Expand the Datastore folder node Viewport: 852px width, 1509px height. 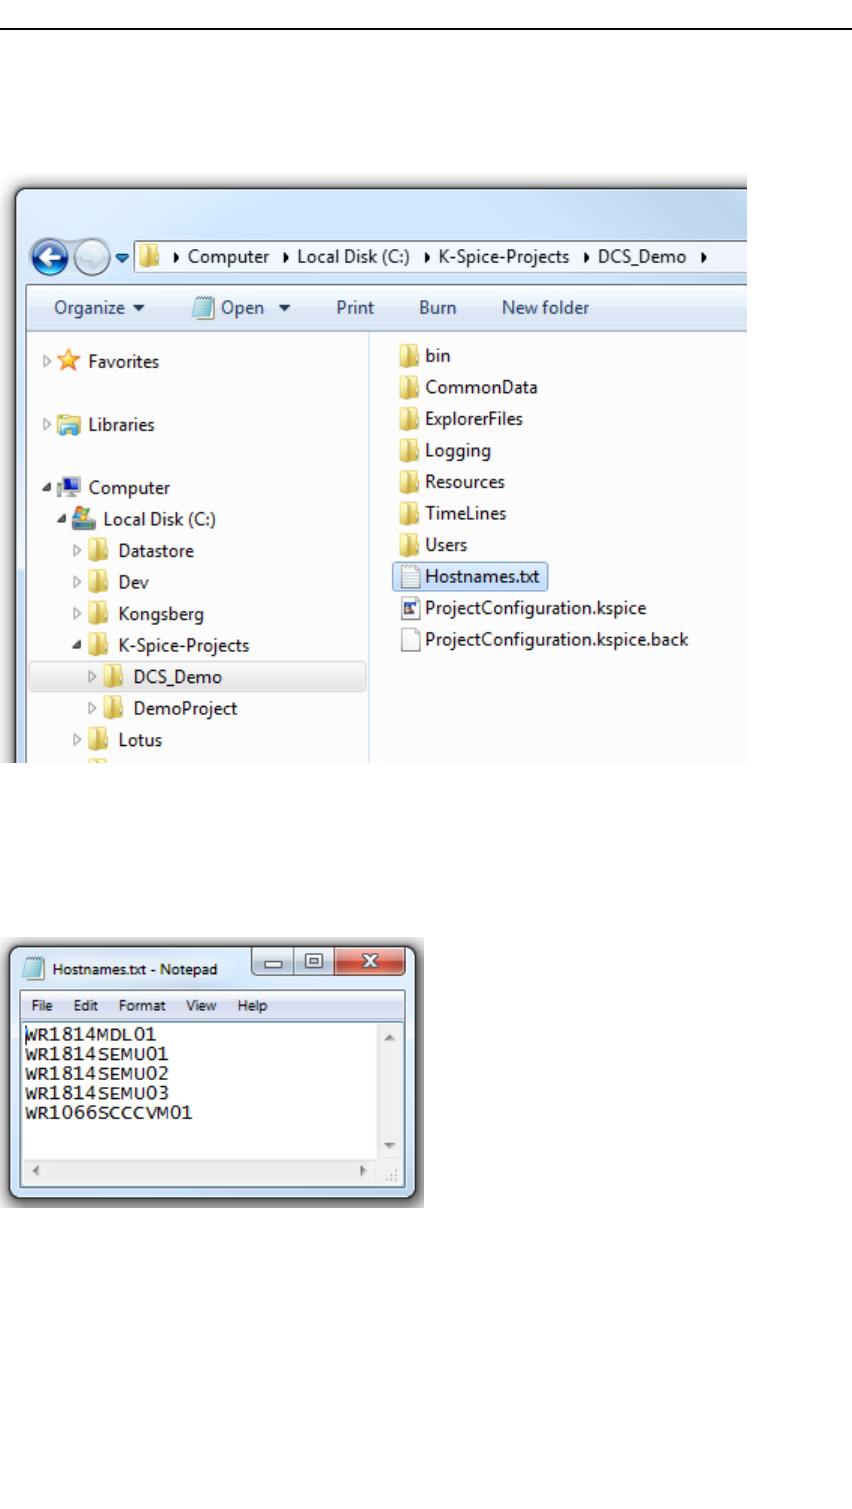(x=77, y=550)
